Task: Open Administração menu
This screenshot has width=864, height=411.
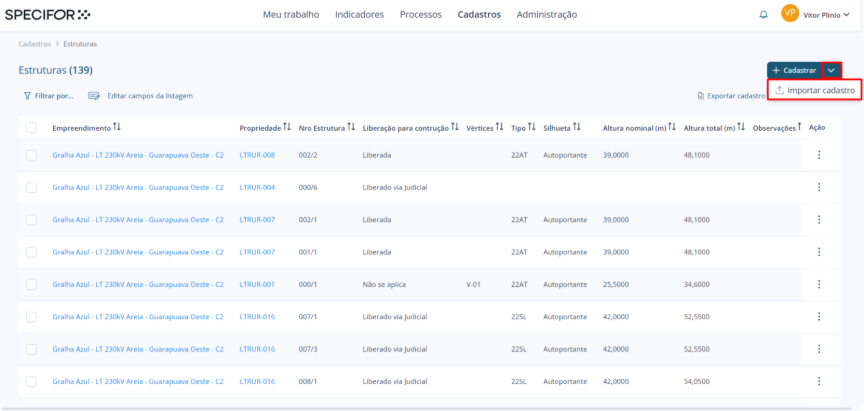Action: [547, 15]
